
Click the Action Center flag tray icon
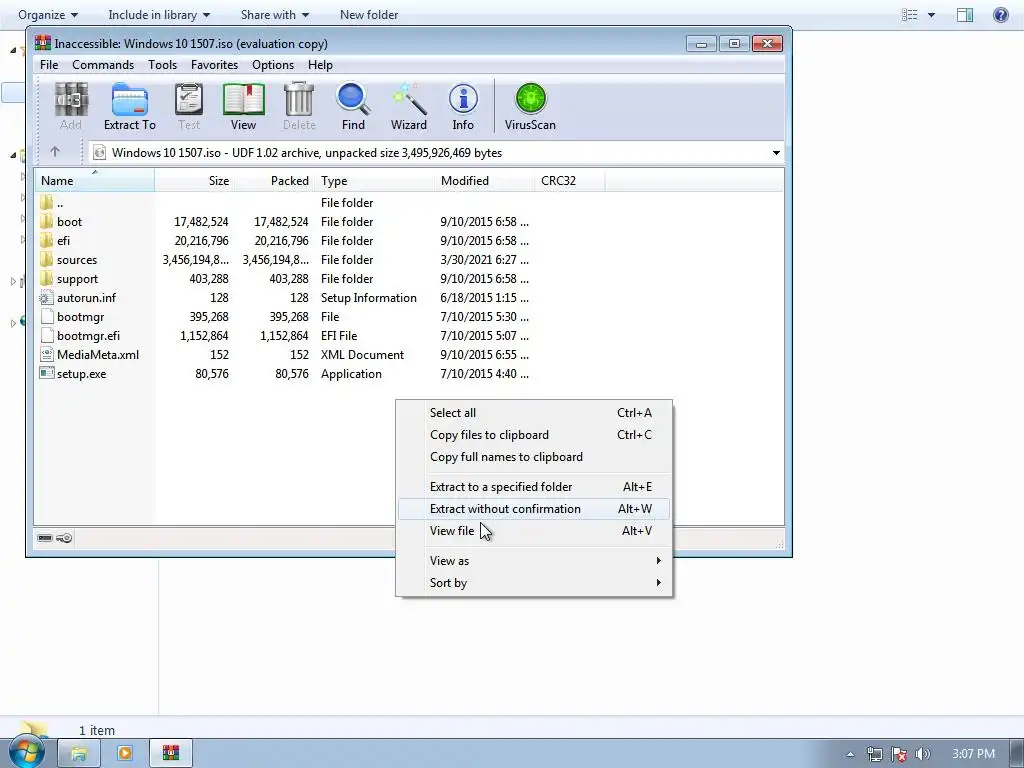(x=899, y=755)
